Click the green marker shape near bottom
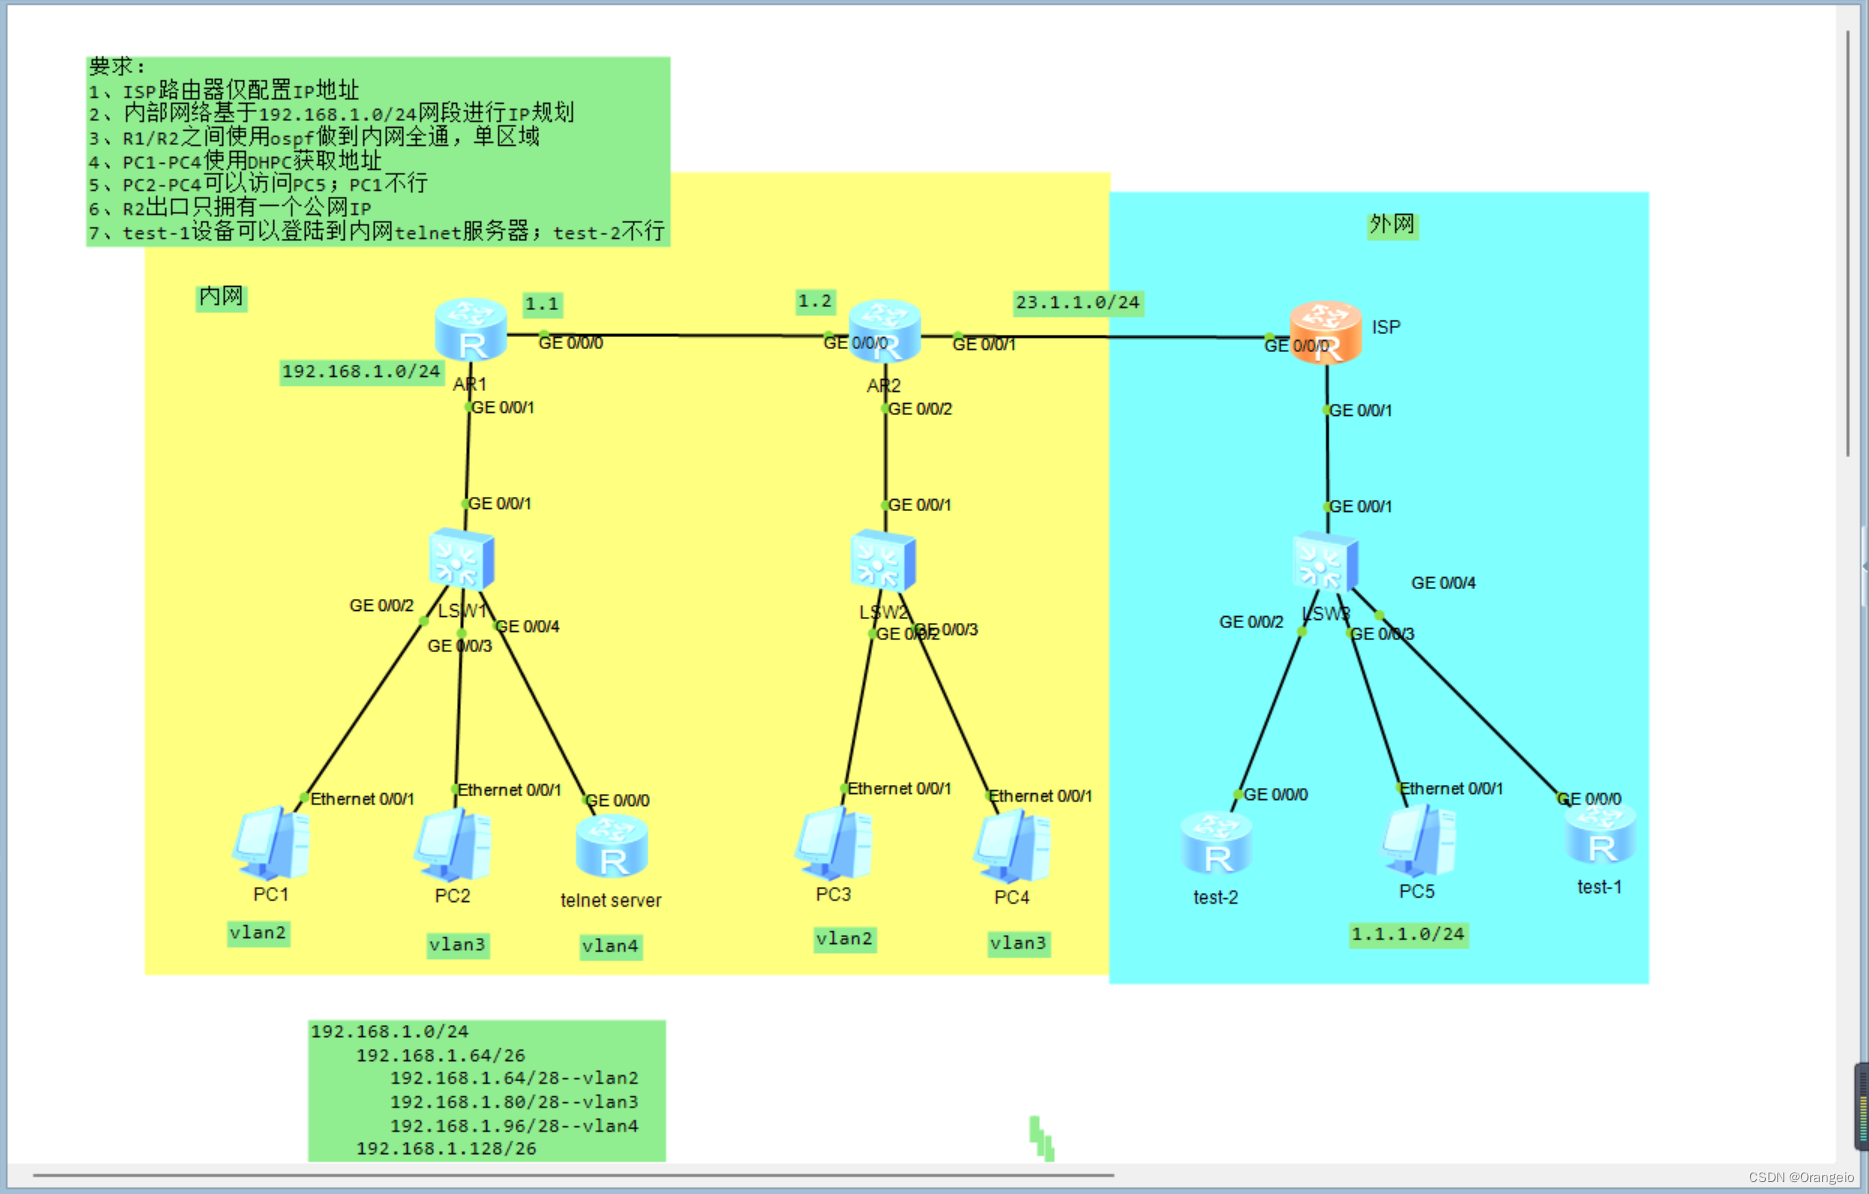Viewport: 1869px width, 1194px height. pos(1042,1138)
